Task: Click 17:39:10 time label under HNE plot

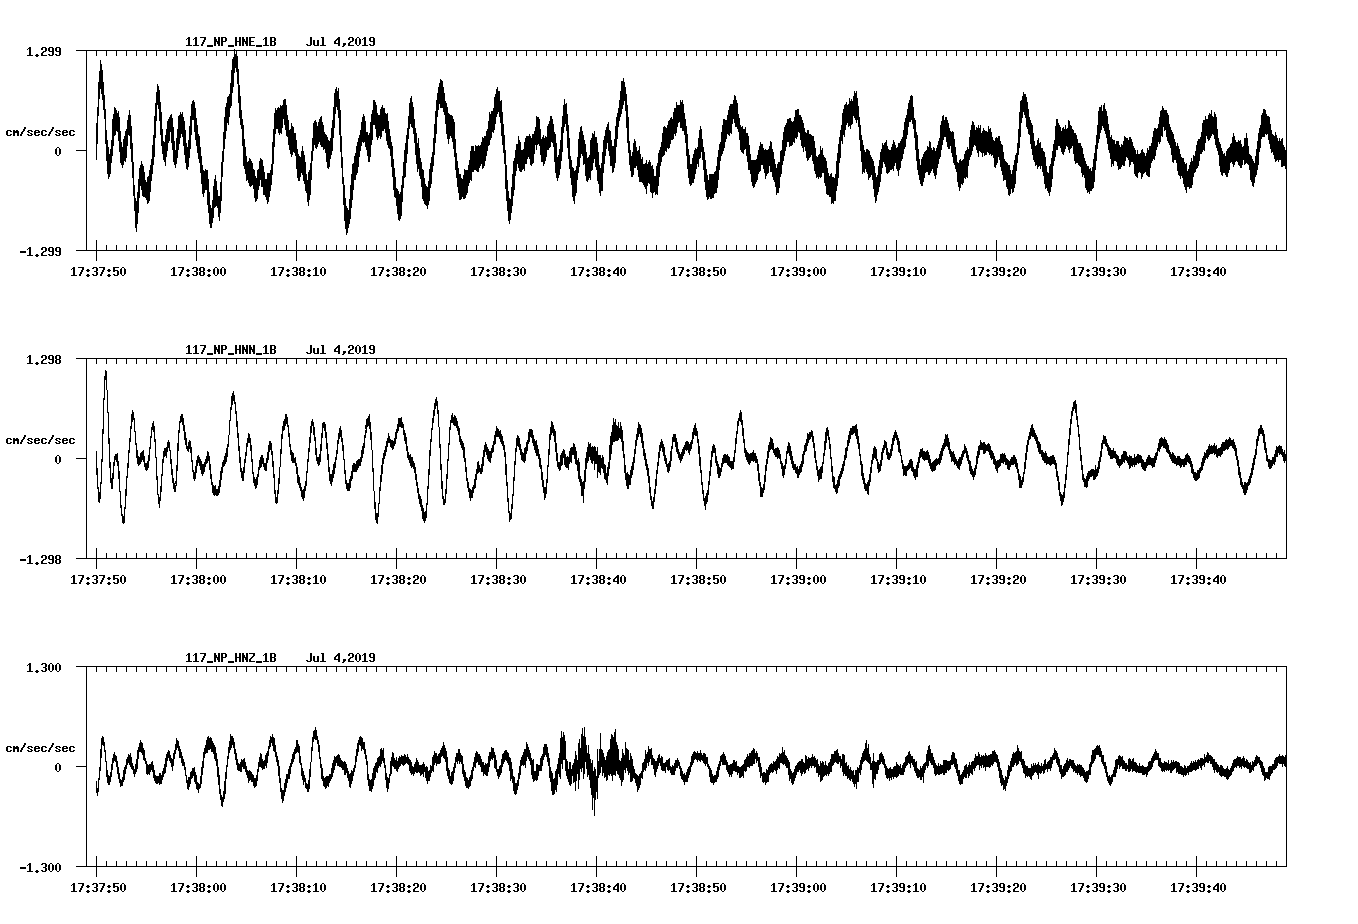Action: click(x=897, y=271)
